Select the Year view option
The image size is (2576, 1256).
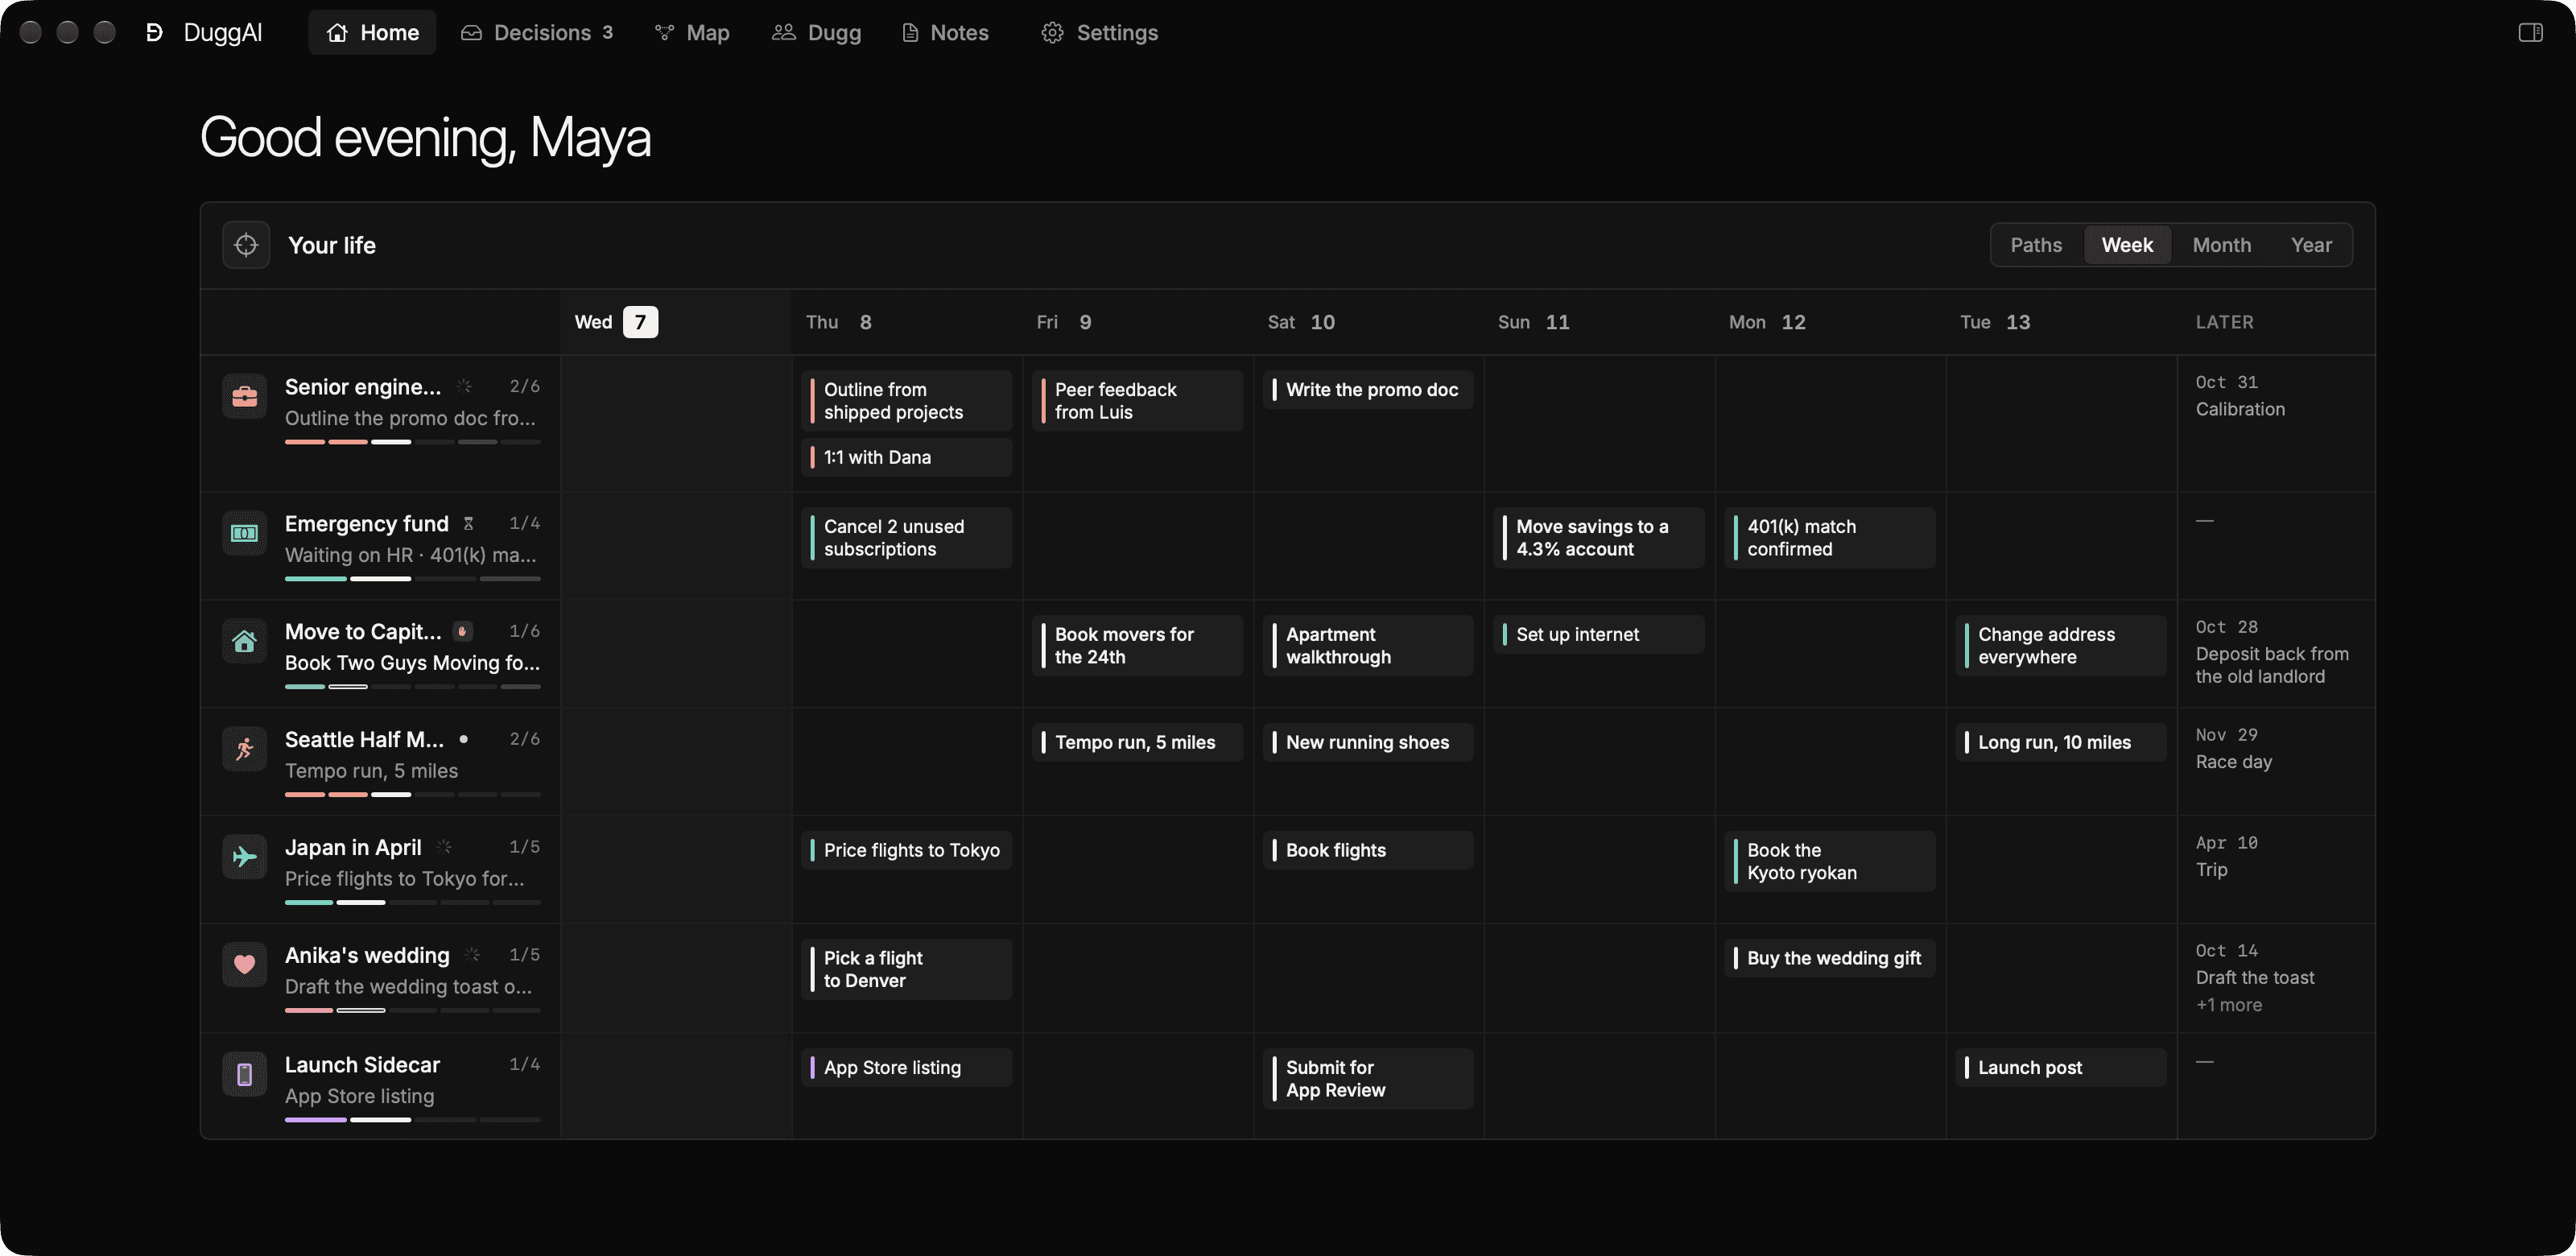2311,245
